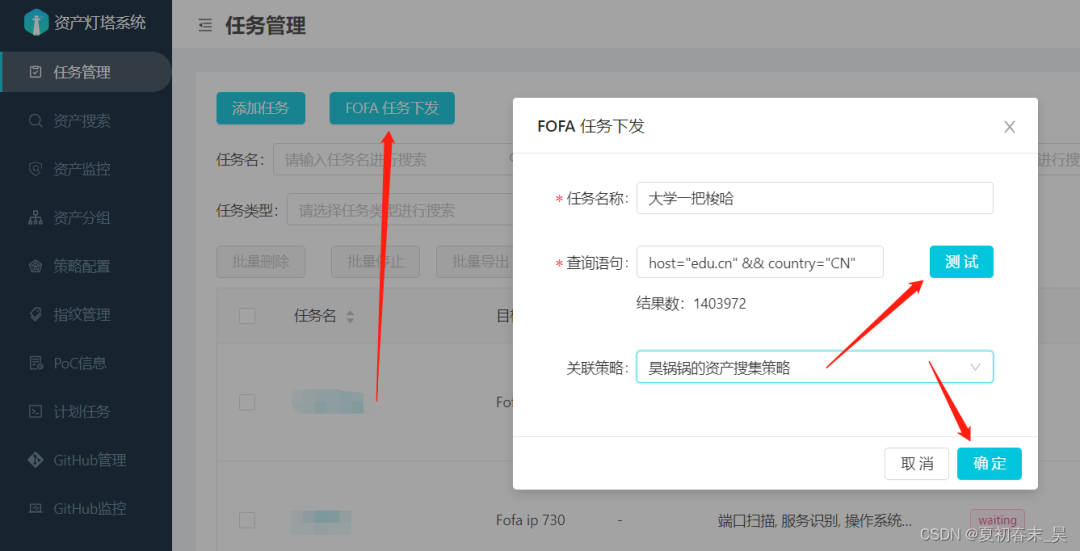Click the 批量删除 button
The height and width of the screenshot is (551, 1080).
(260, 262)
